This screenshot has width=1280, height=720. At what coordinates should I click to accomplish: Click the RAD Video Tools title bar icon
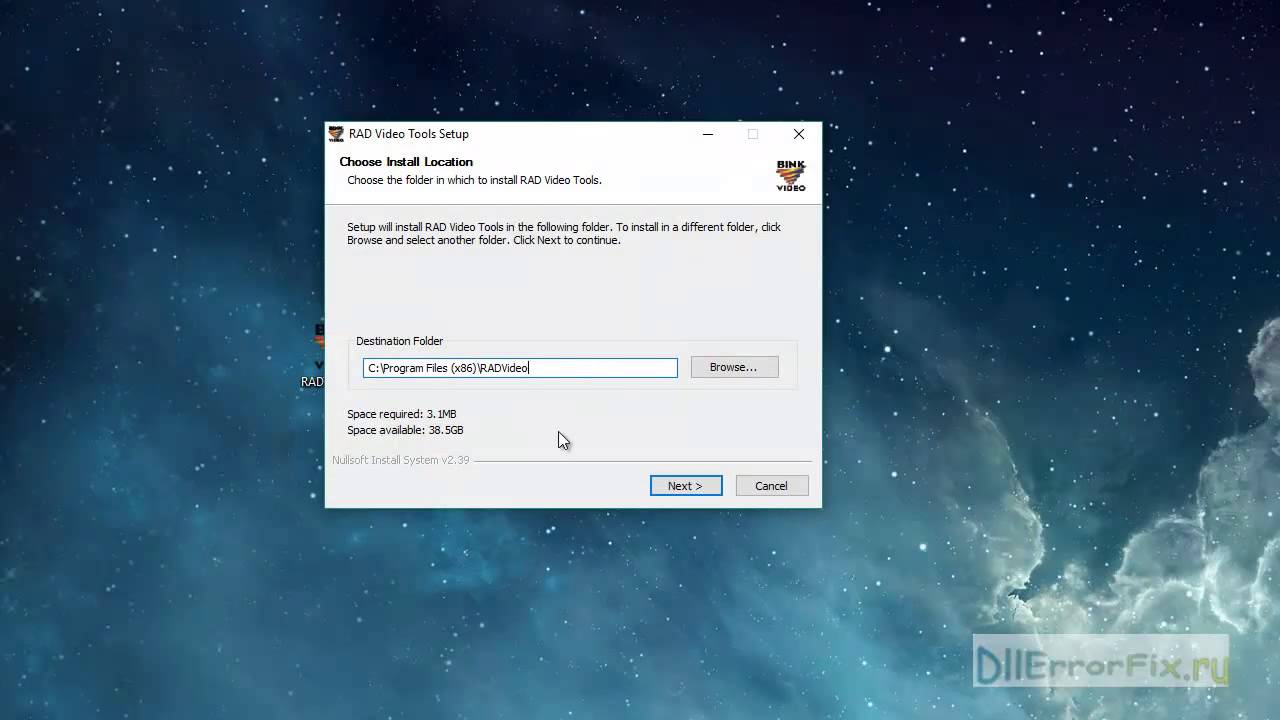pyautogui.click(x=336, y=134)
